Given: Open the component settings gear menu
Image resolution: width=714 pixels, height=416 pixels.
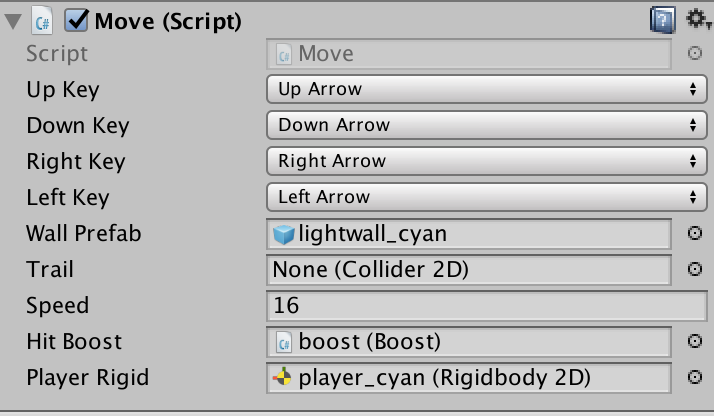Looking at the screenshot, I should click(x=695, y=18).
